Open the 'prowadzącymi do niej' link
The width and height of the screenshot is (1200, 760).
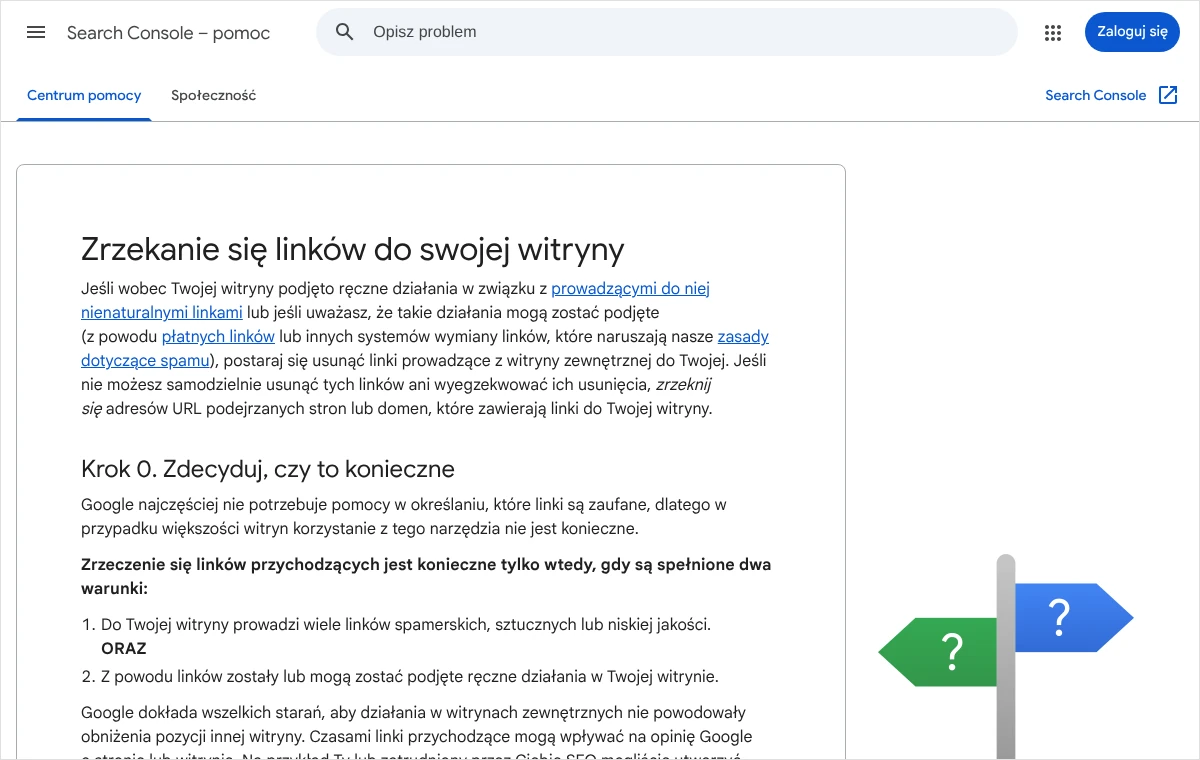pyautogui.click(x=630, y=289)
